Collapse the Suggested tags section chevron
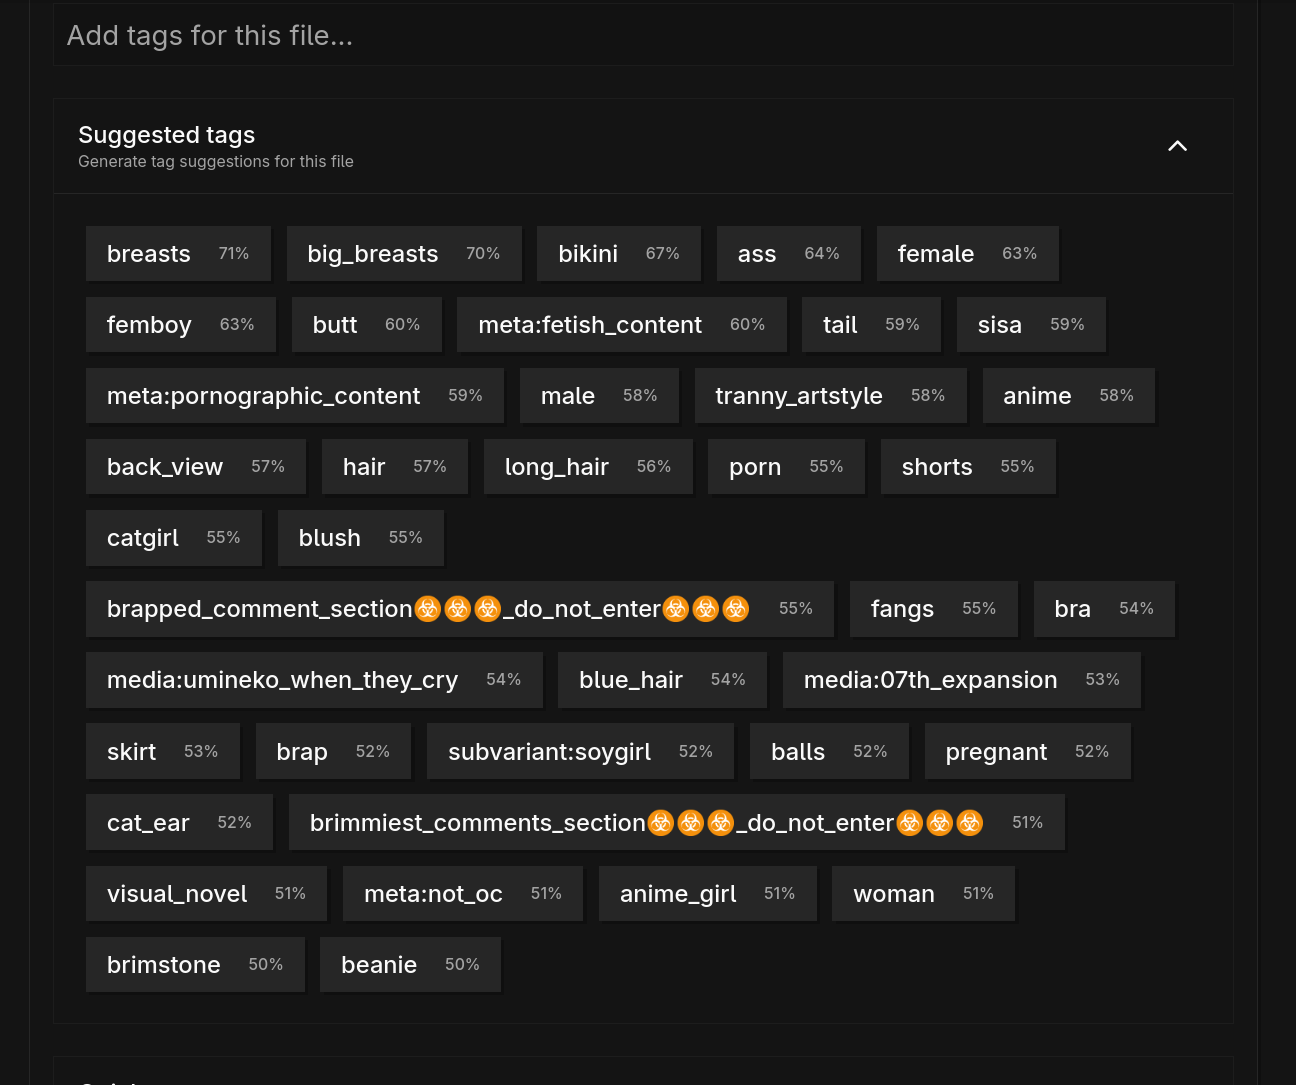The height and width of the screenshot is (1085, 1296). click(x=1177, y=146)
